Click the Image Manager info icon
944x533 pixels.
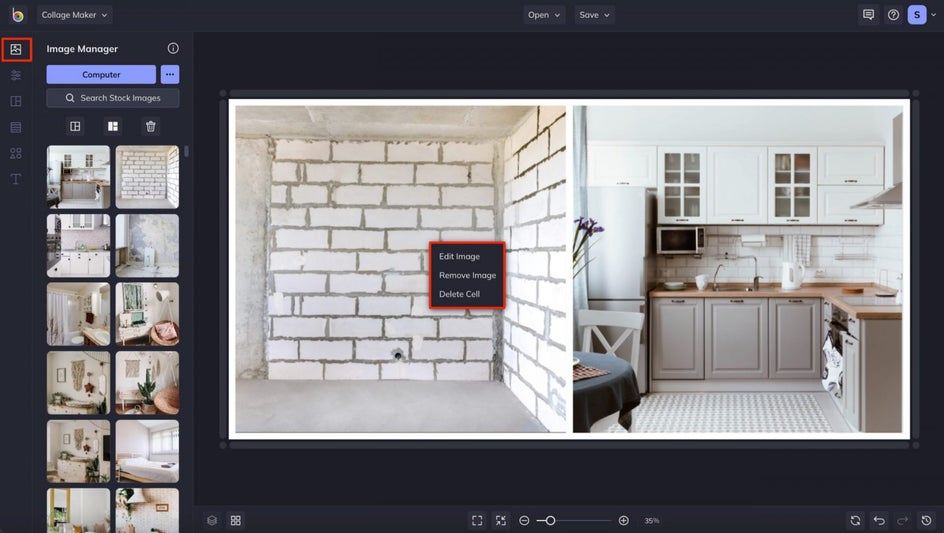(173, 48)
